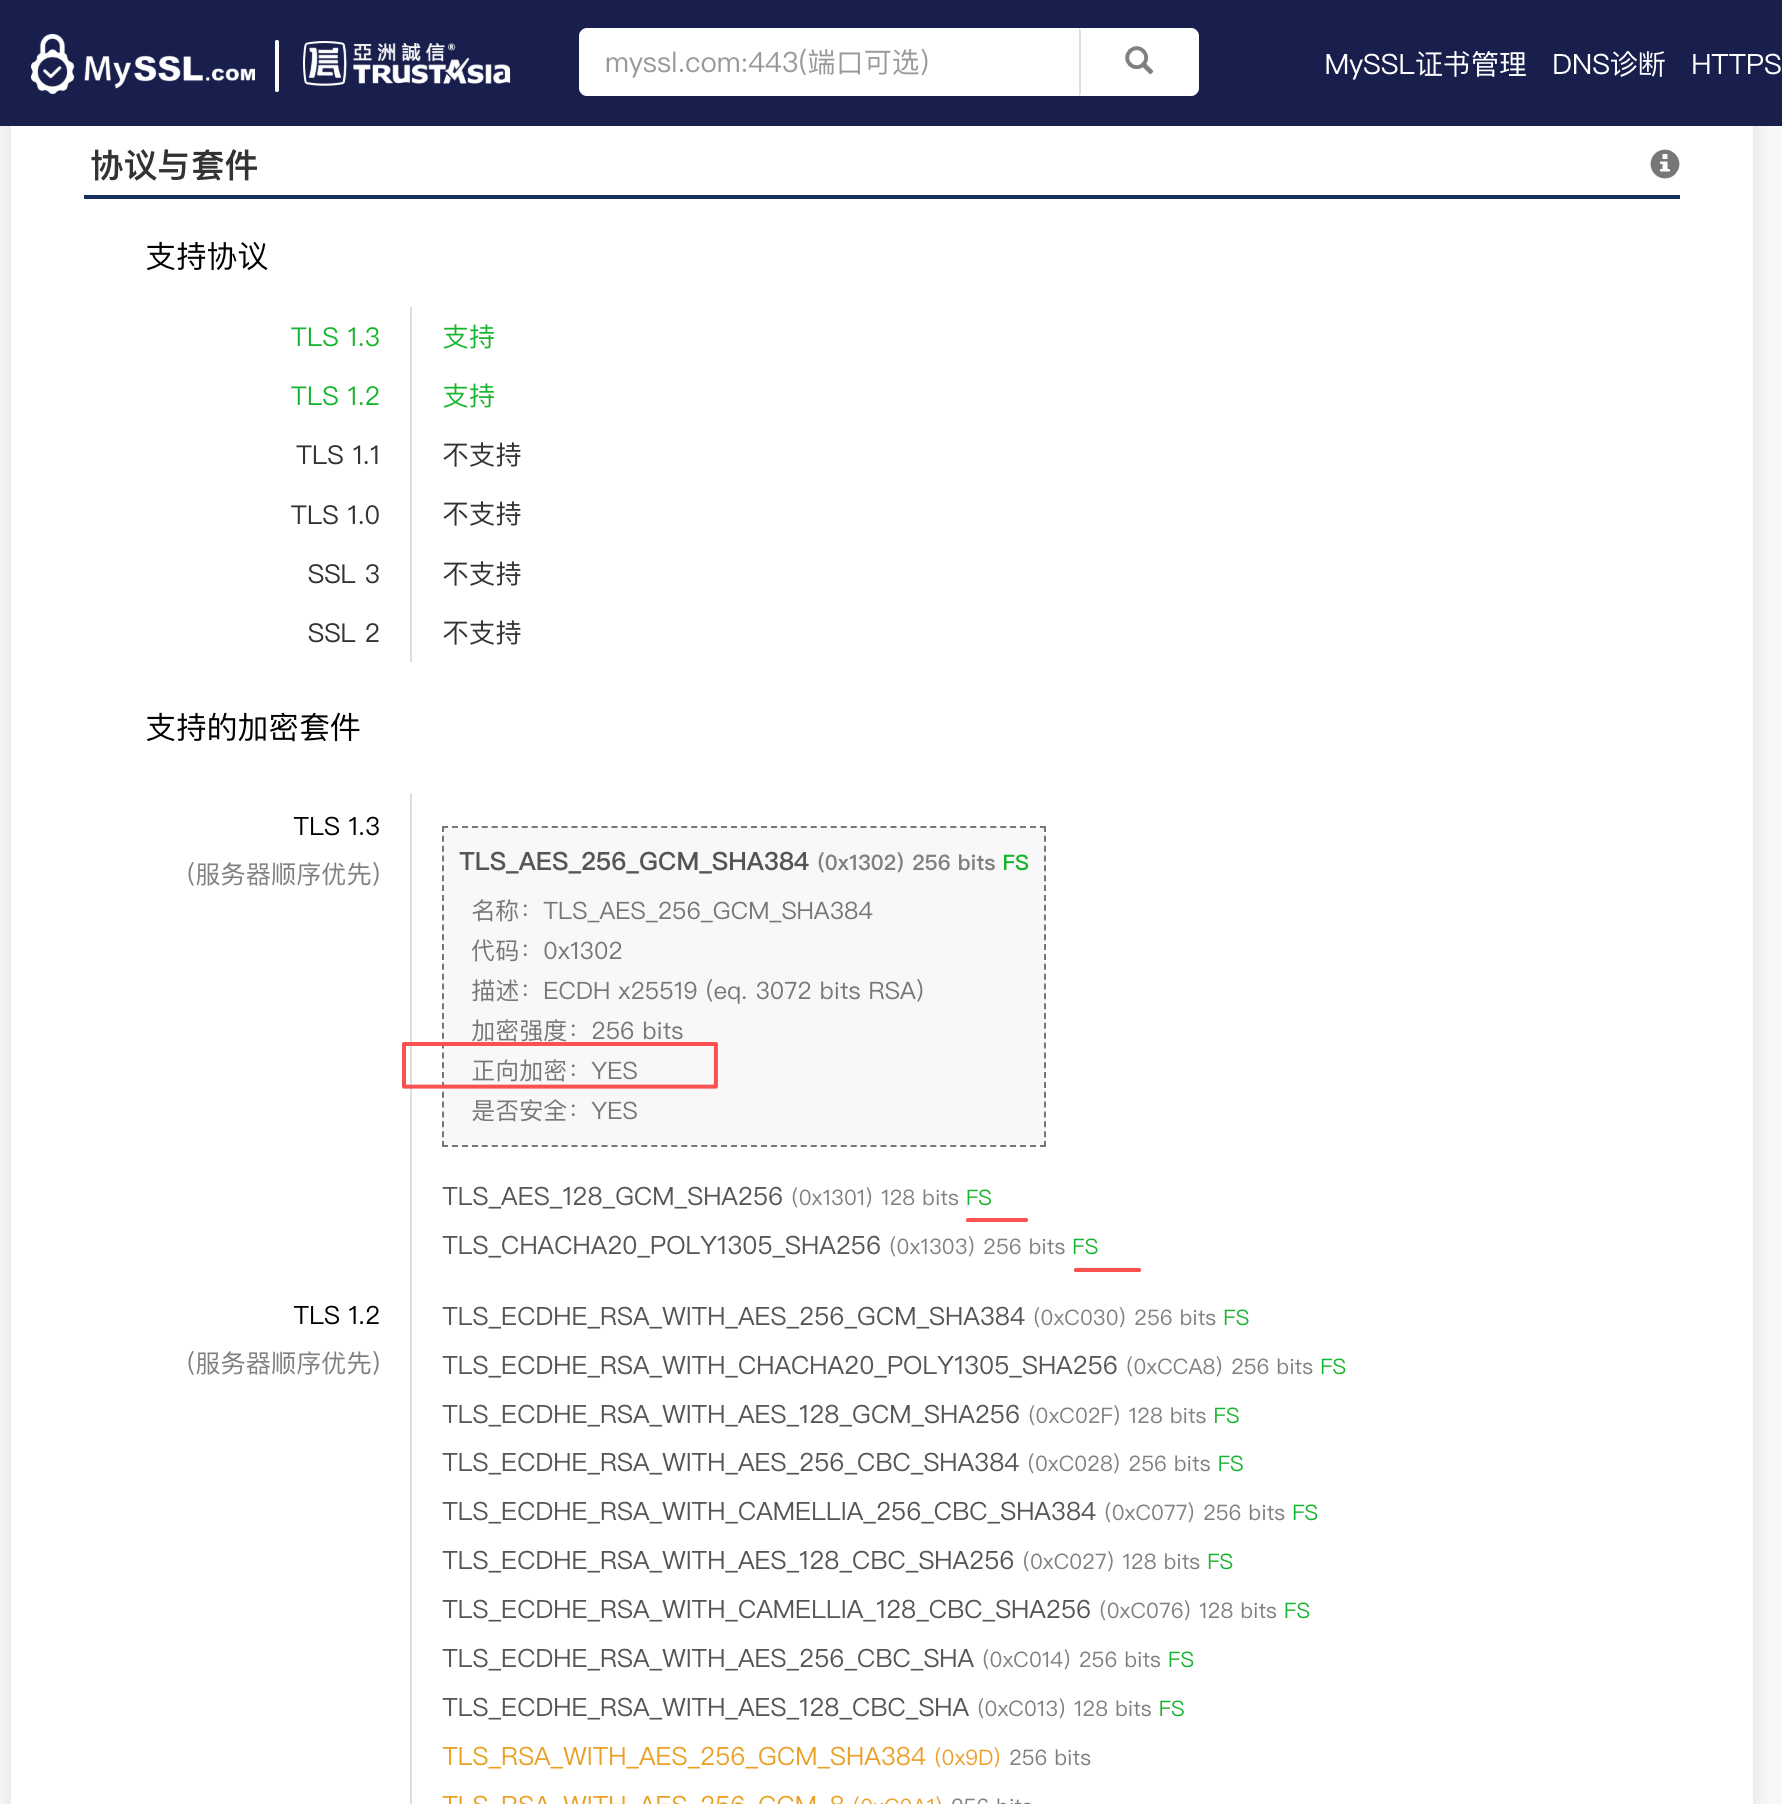Click the TrustAsia logo
Viewport: 1782px width, 1804px height.
(x=406, y=64)
